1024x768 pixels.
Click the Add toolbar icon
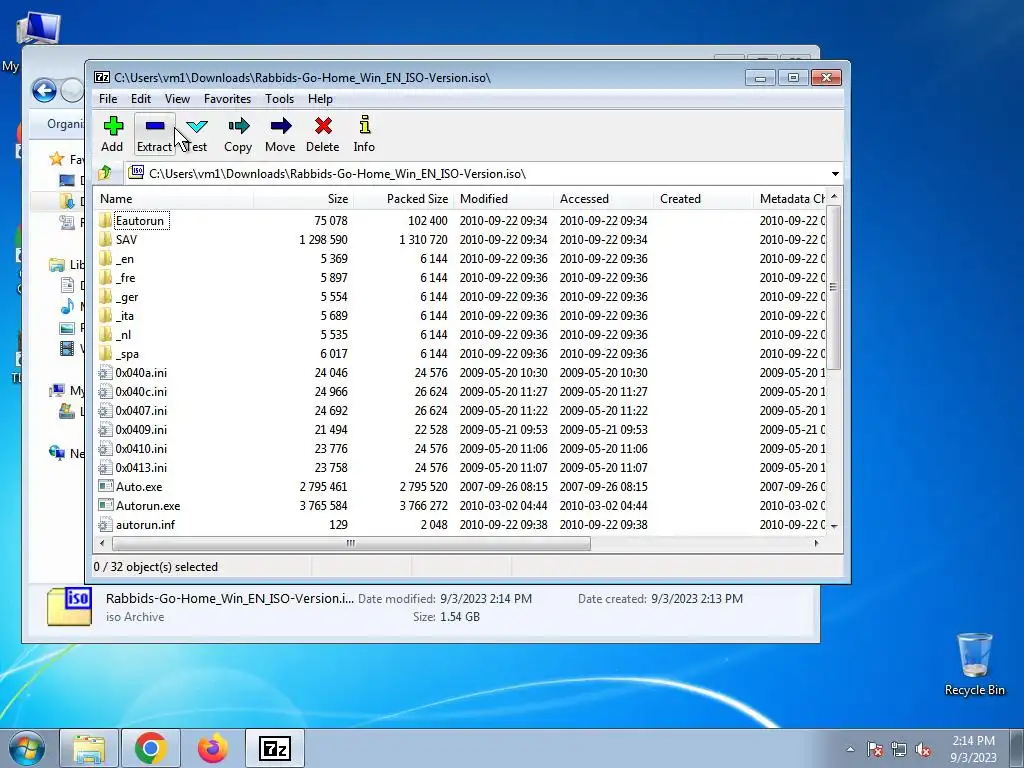[112, 134]
